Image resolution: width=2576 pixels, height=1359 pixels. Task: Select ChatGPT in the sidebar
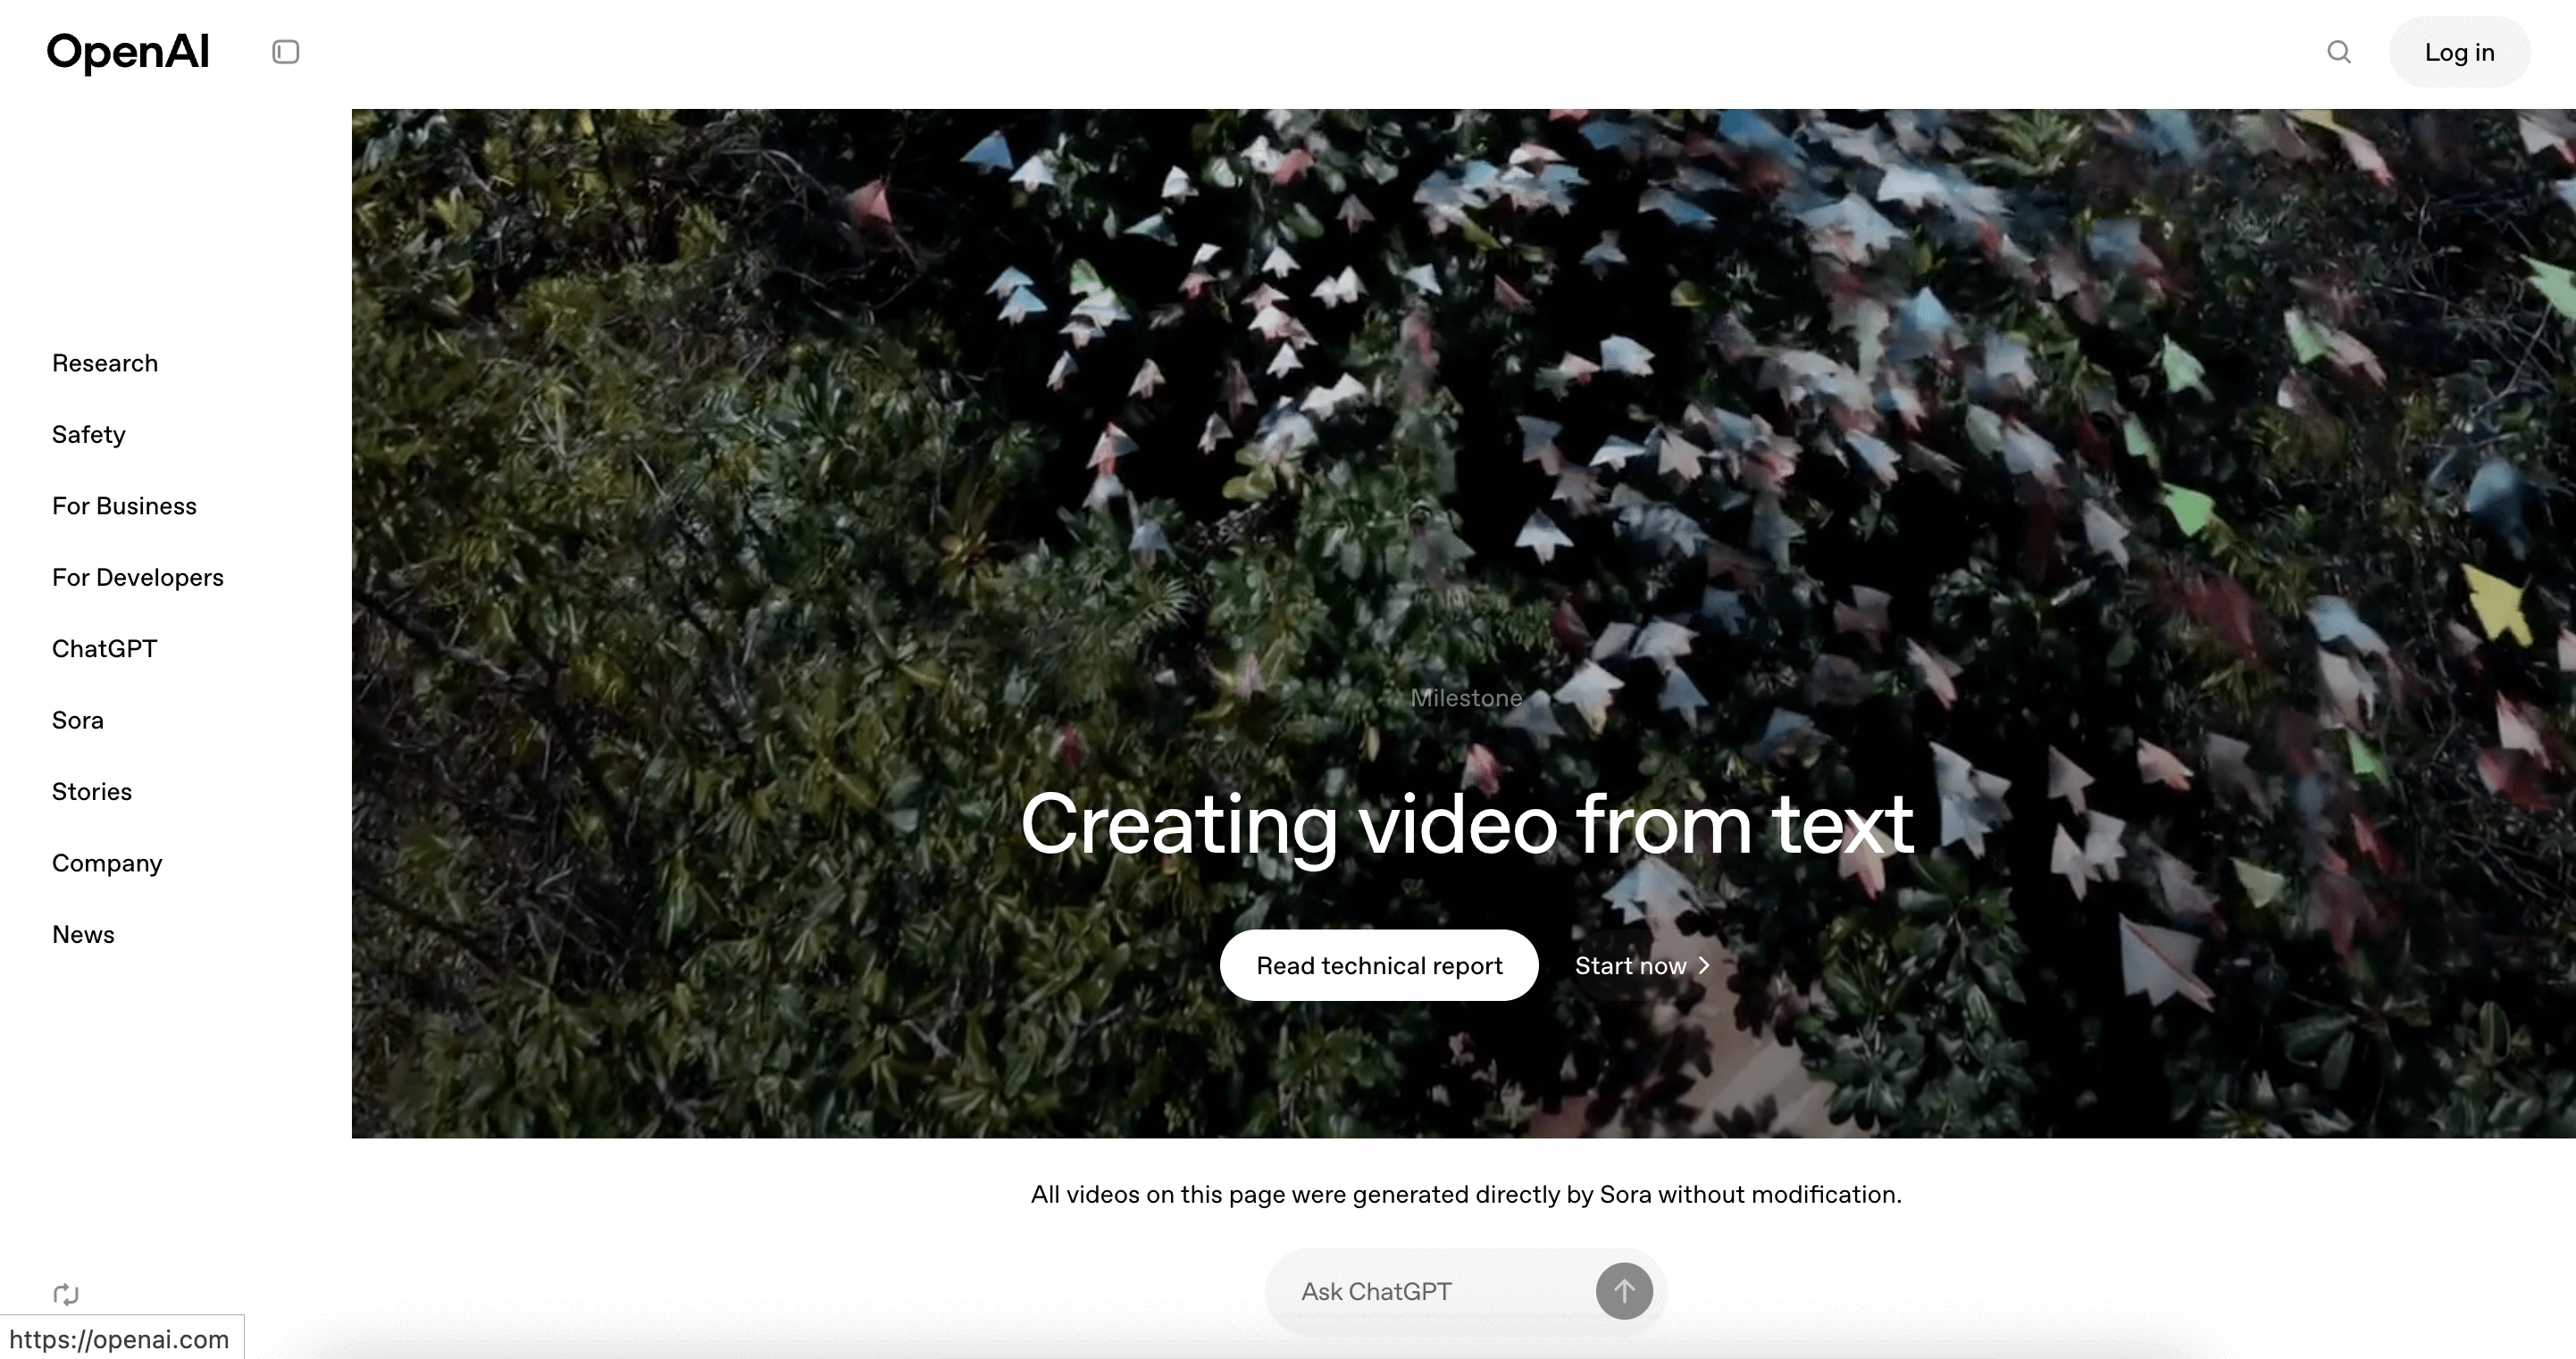(x=104, y=649)
